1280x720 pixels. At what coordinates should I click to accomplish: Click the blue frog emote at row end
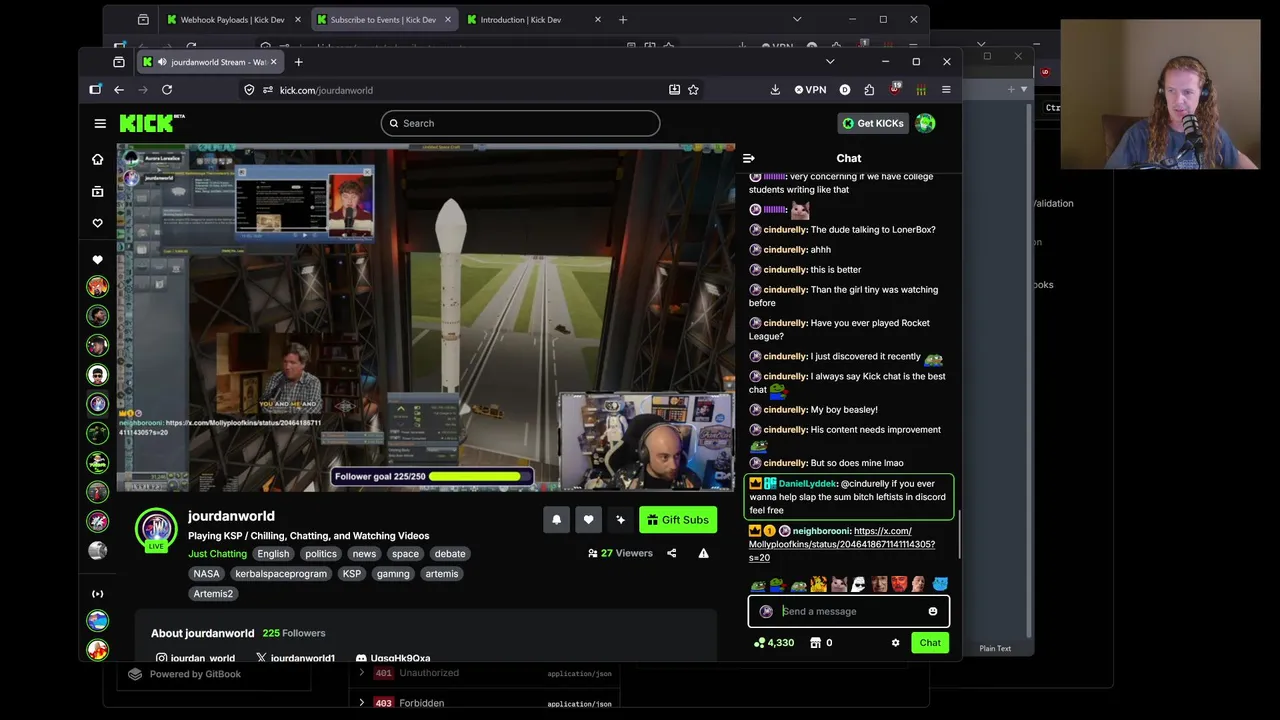(940, 584)
